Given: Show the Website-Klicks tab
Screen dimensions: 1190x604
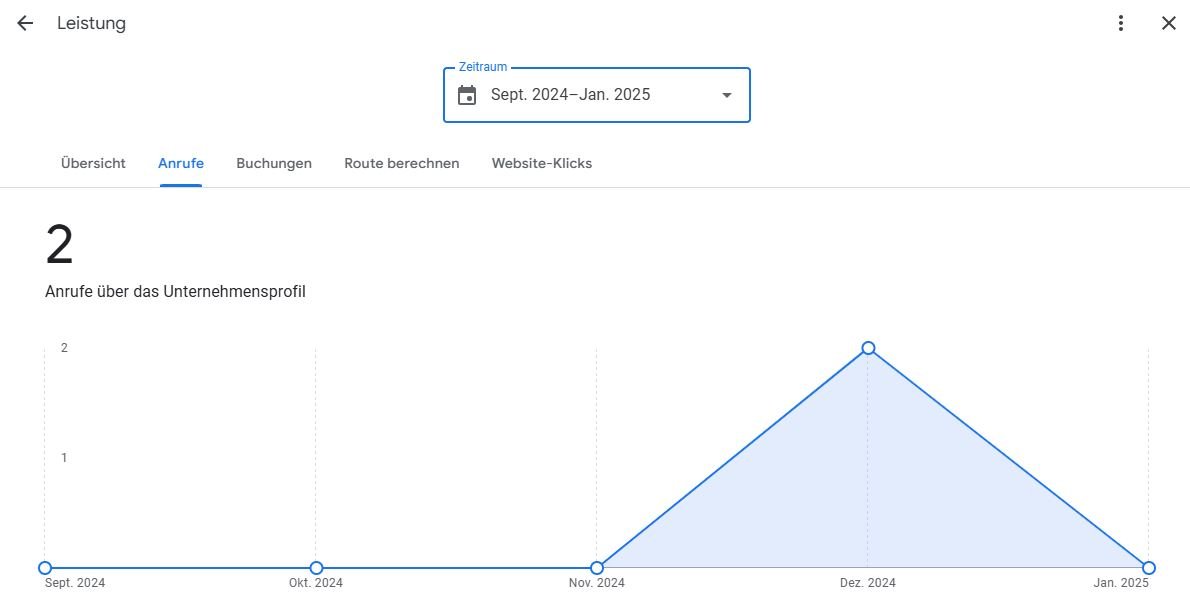Looking at the screenshot, I should pyautogui.click(x=541, y=163).
